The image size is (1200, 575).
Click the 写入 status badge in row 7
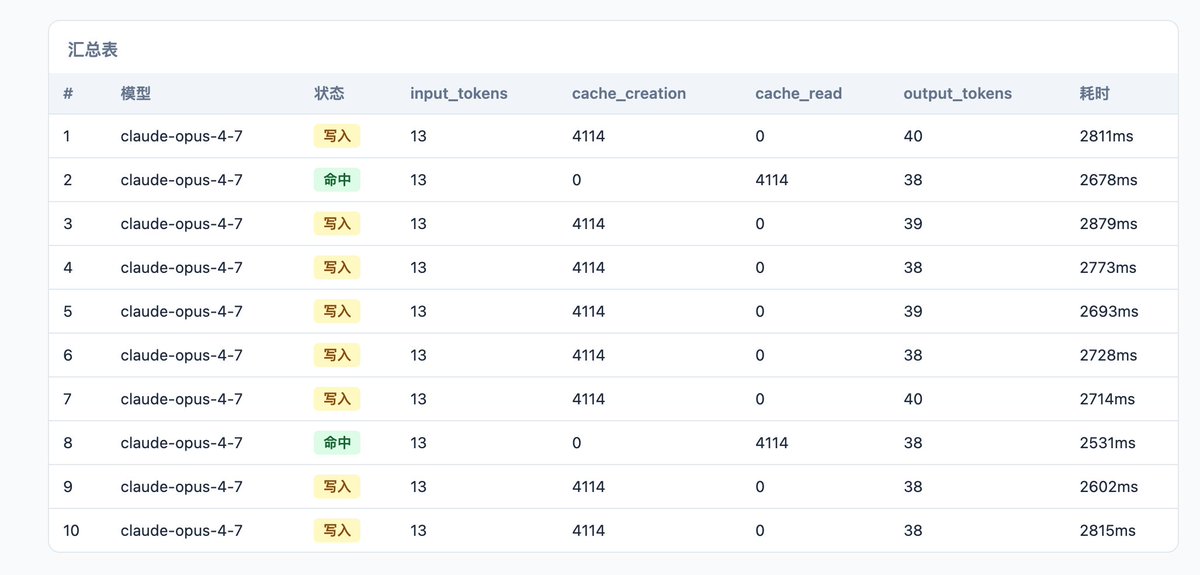(337, 399)
